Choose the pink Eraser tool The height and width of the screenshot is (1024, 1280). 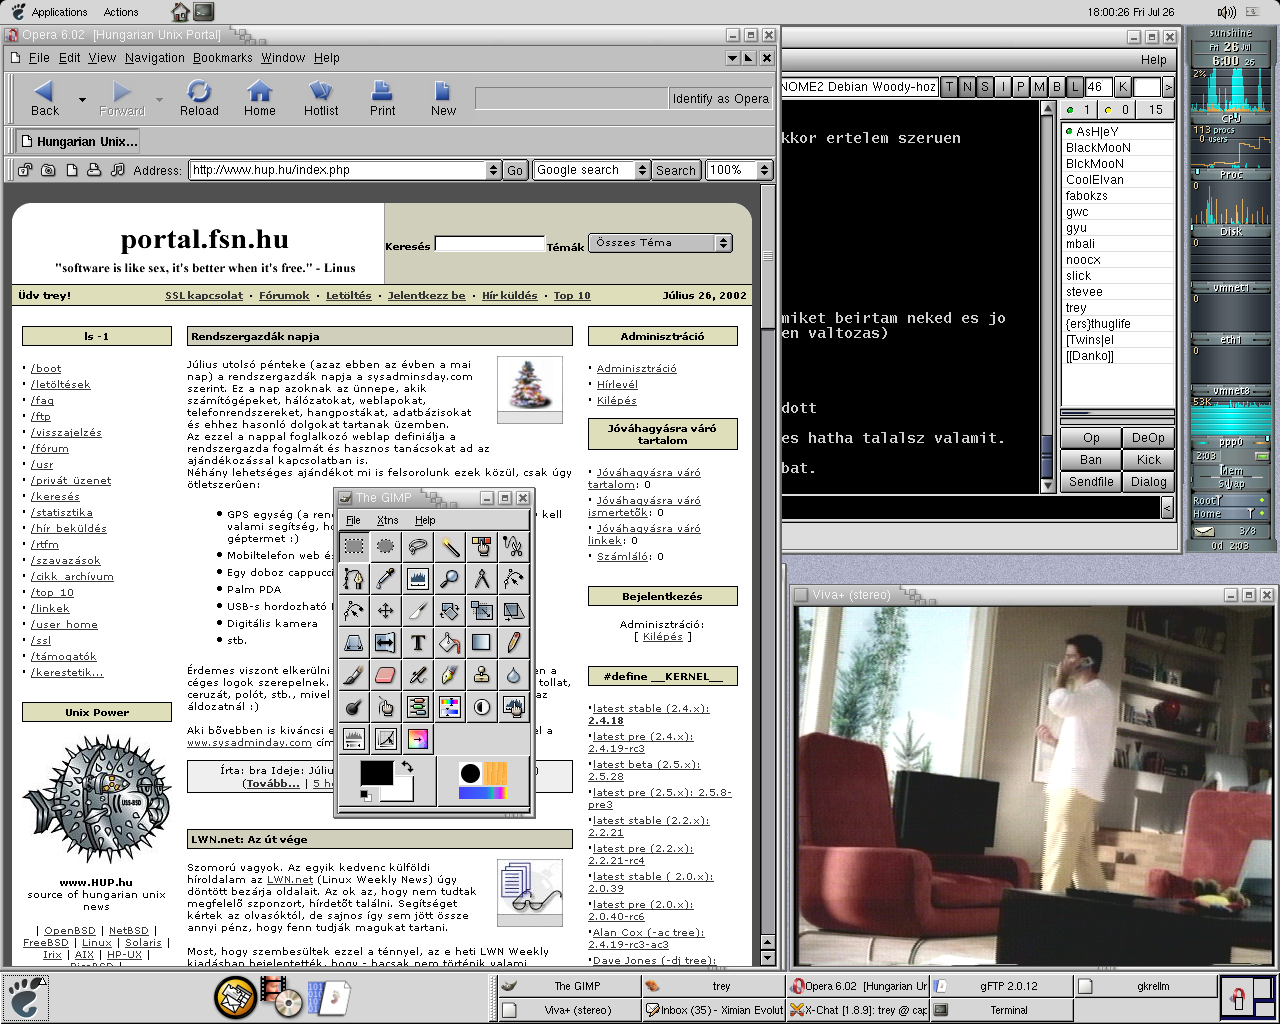click(386, 674)
